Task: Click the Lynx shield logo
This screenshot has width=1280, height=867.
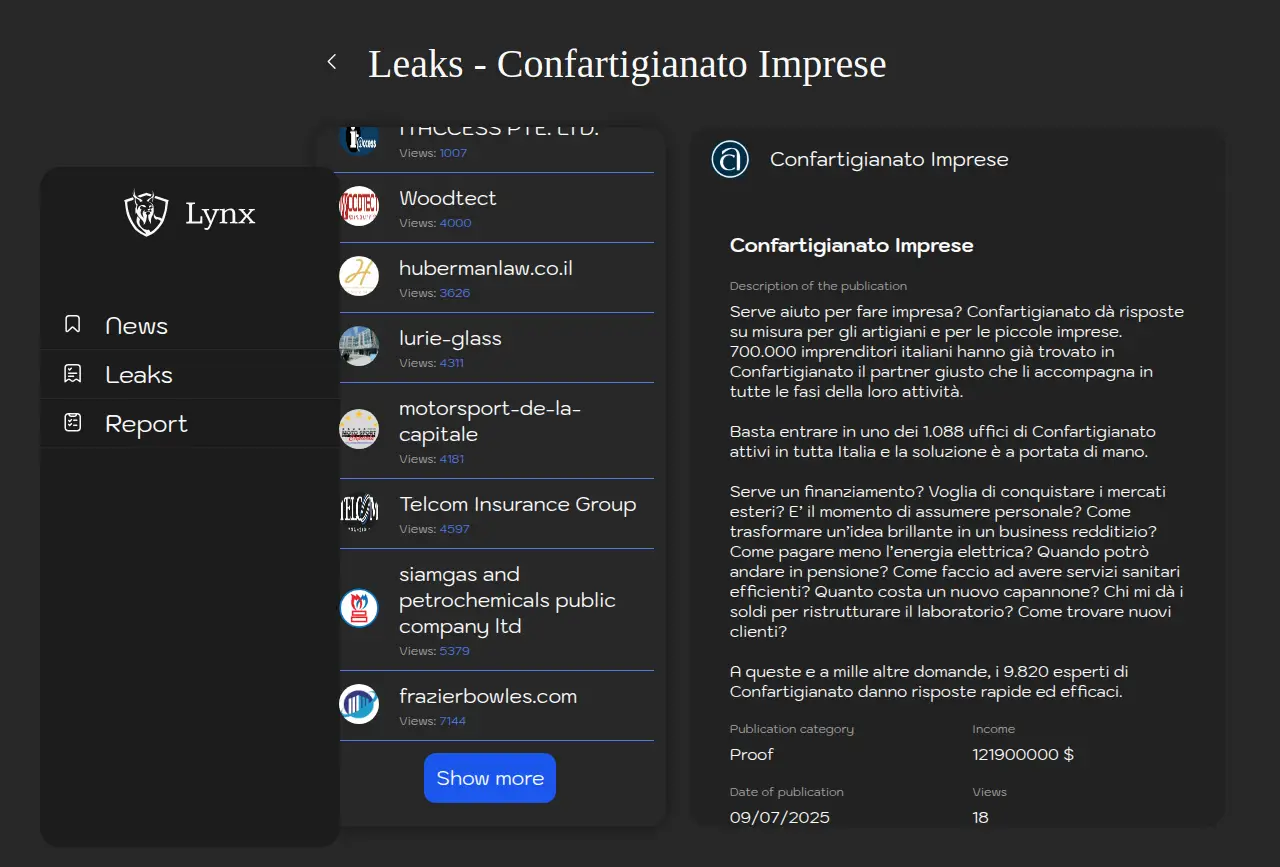Action: tap(146, 213)
